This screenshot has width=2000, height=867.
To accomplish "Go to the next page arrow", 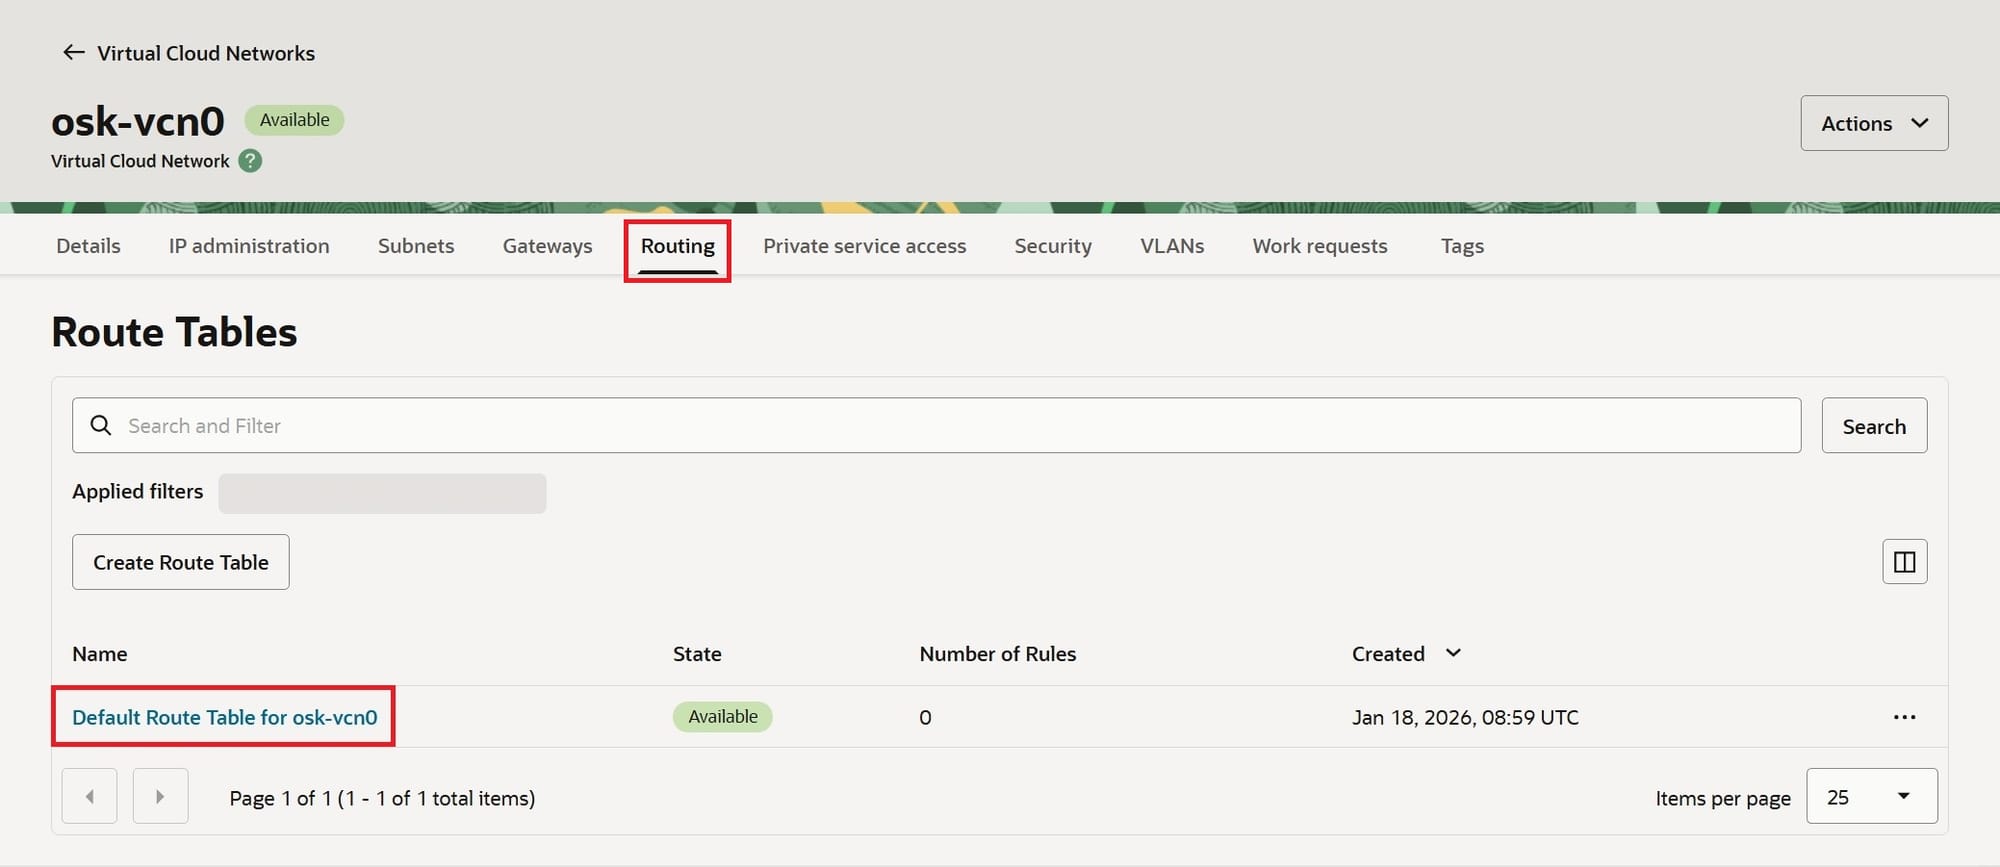I will tap(160, 797).
